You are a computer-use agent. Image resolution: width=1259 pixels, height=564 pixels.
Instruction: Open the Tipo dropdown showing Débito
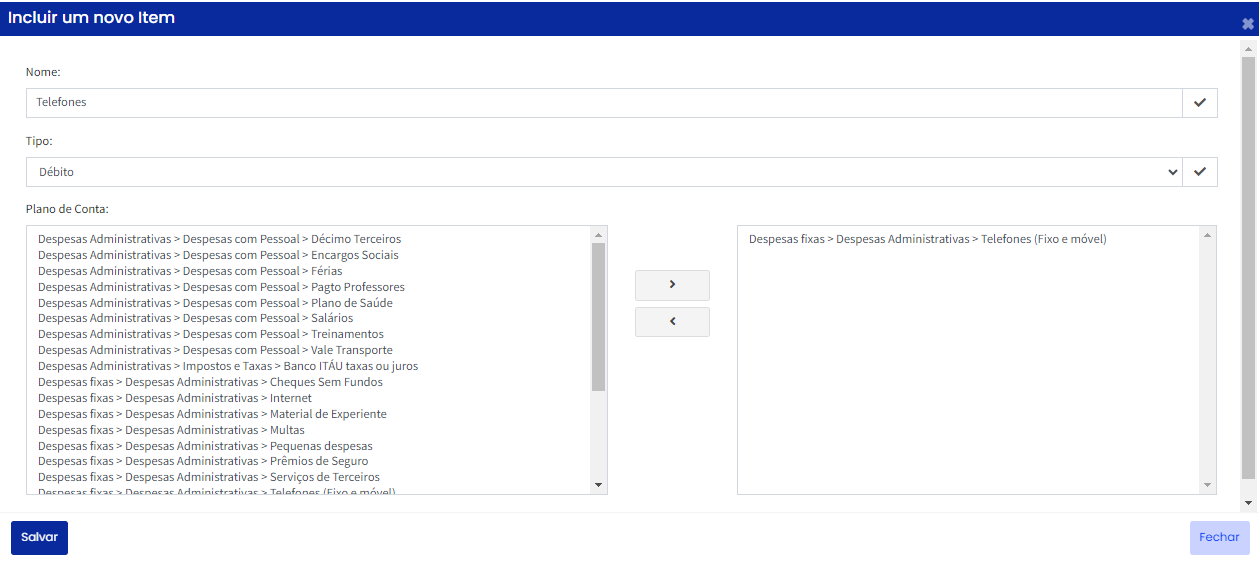pyautogui.click(x=604, y=172)
